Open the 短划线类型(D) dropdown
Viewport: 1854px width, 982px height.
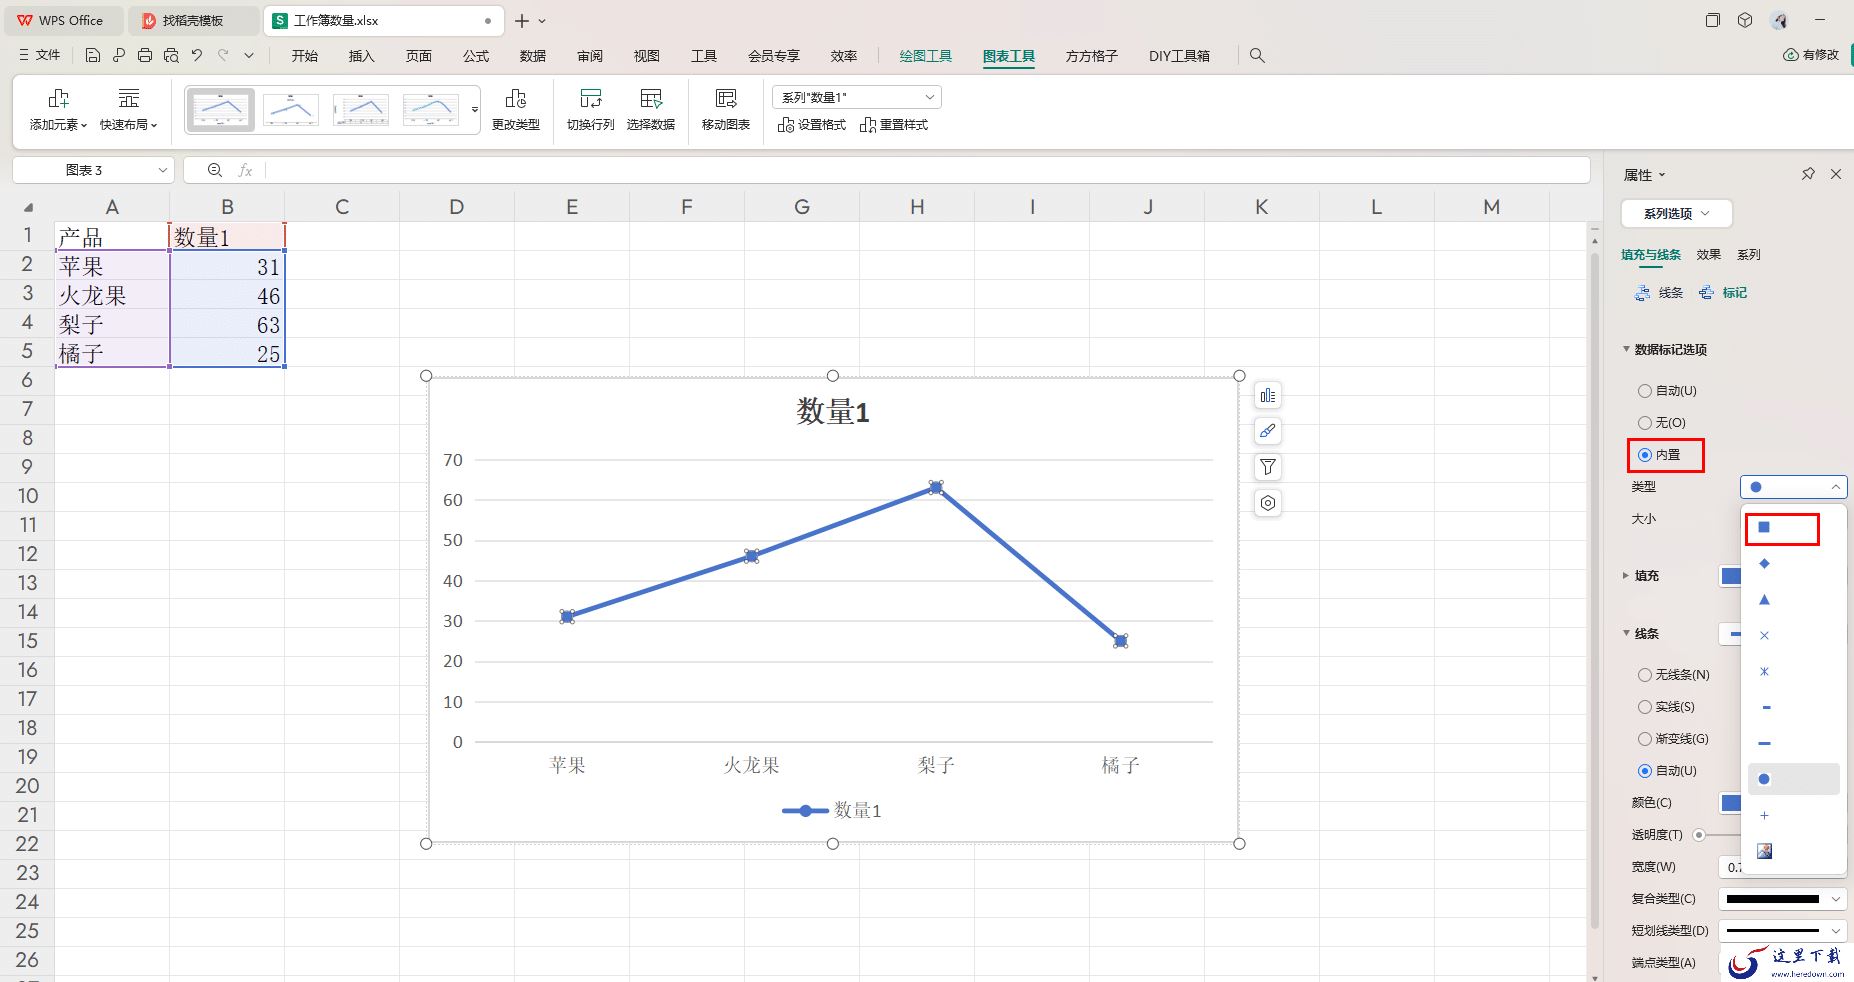point(1782,931)
